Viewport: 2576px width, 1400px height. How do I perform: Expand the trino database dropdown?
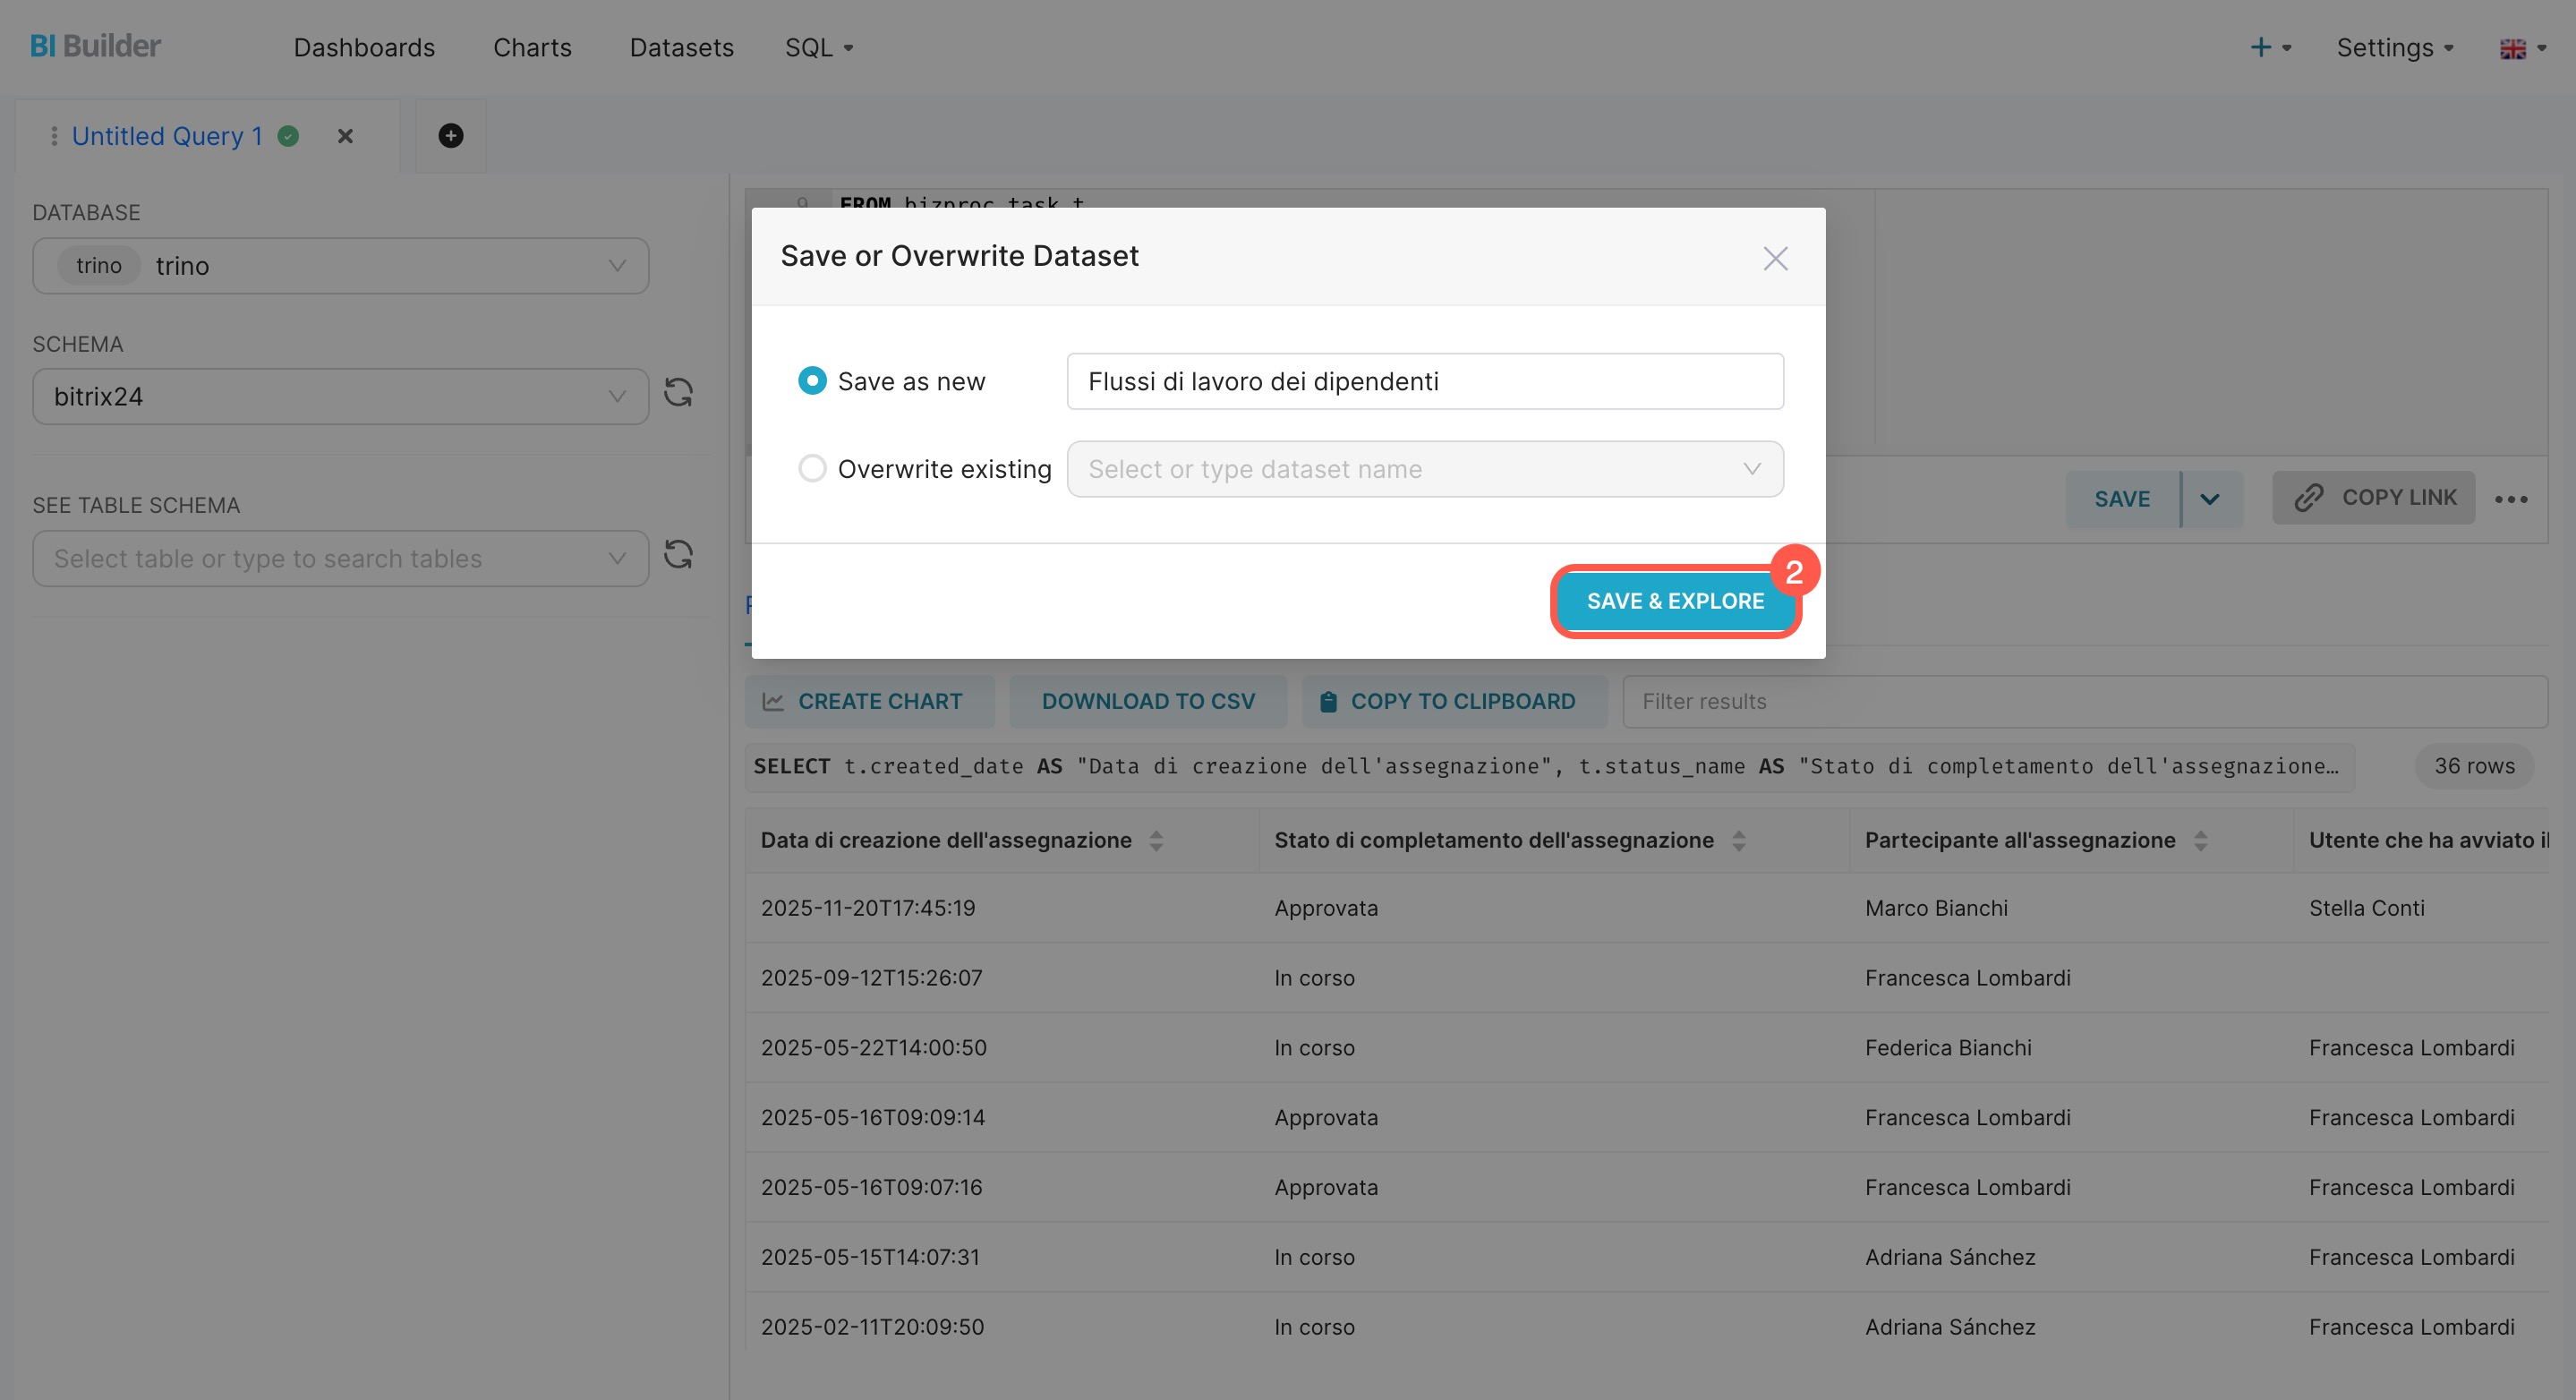click(x=340, y=266)
